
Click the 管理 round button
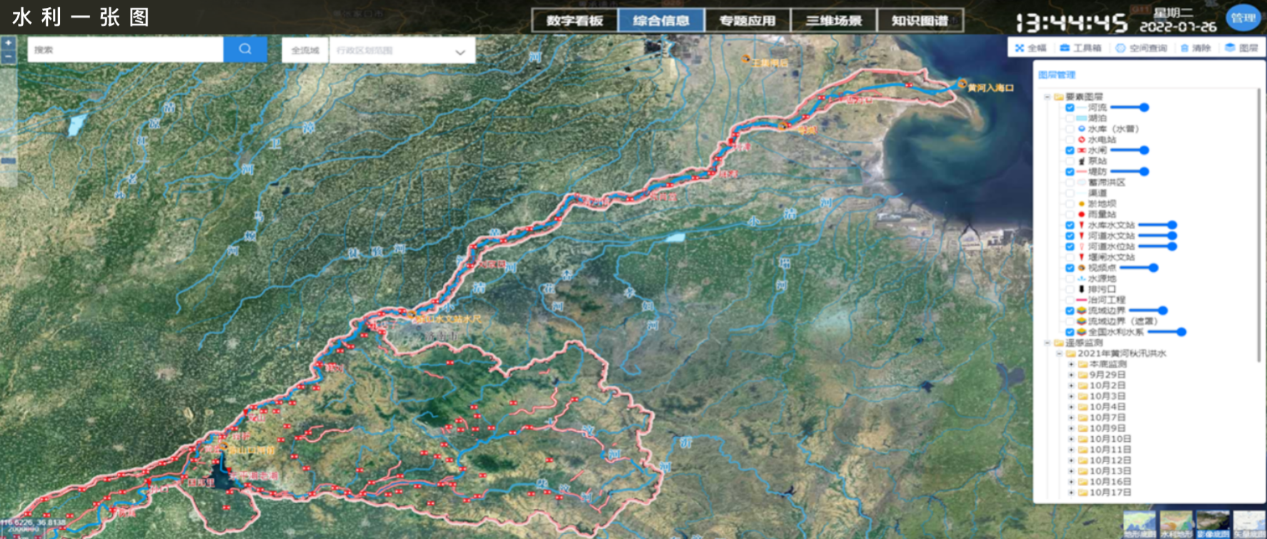[1242, 19]
